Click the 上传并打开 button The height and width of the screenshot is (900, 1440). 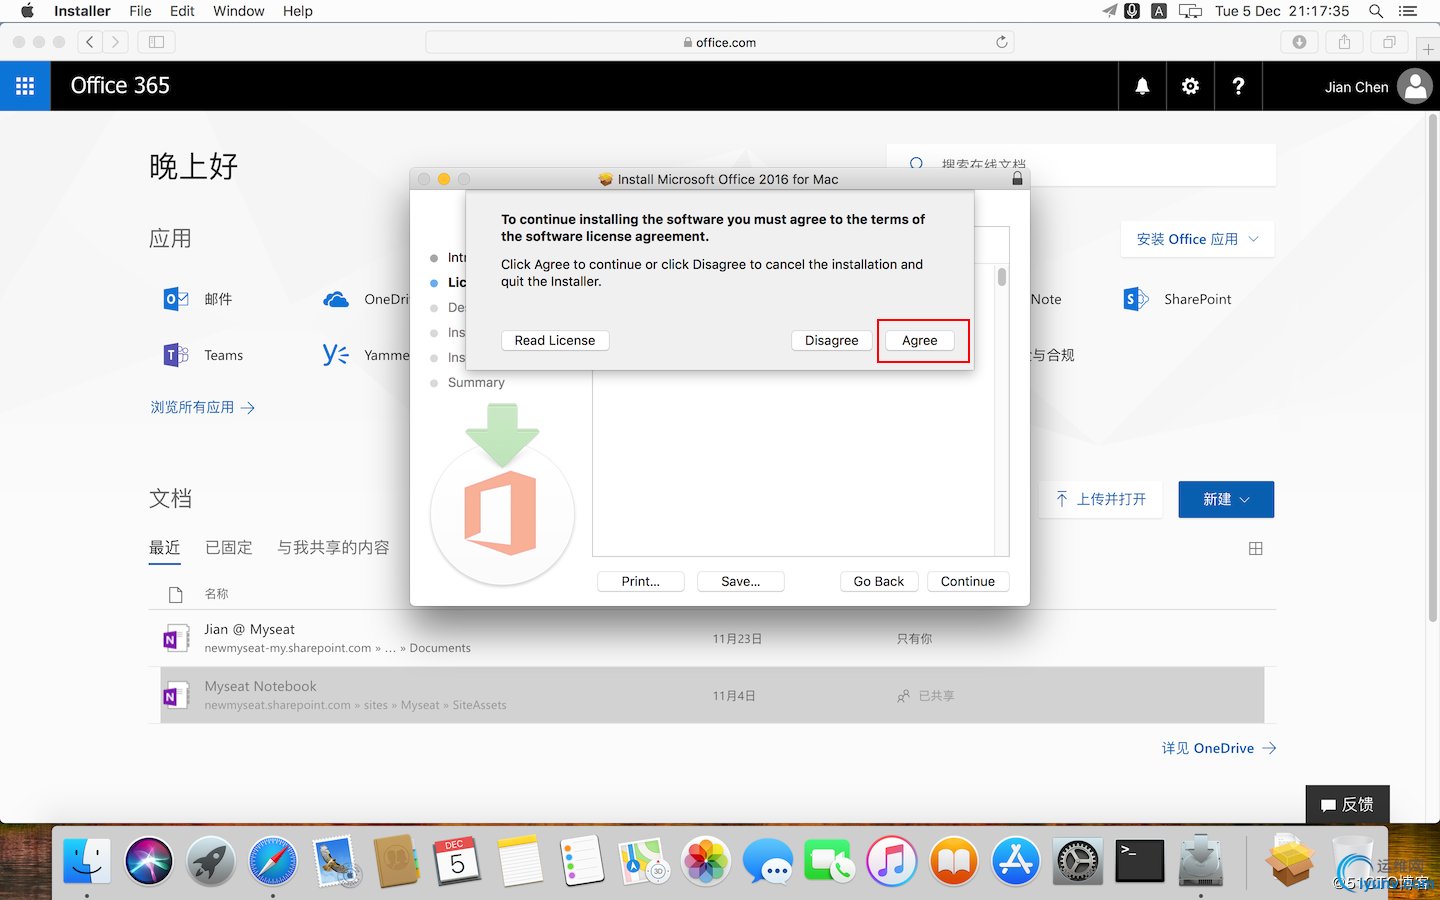tap(1102, 499)
